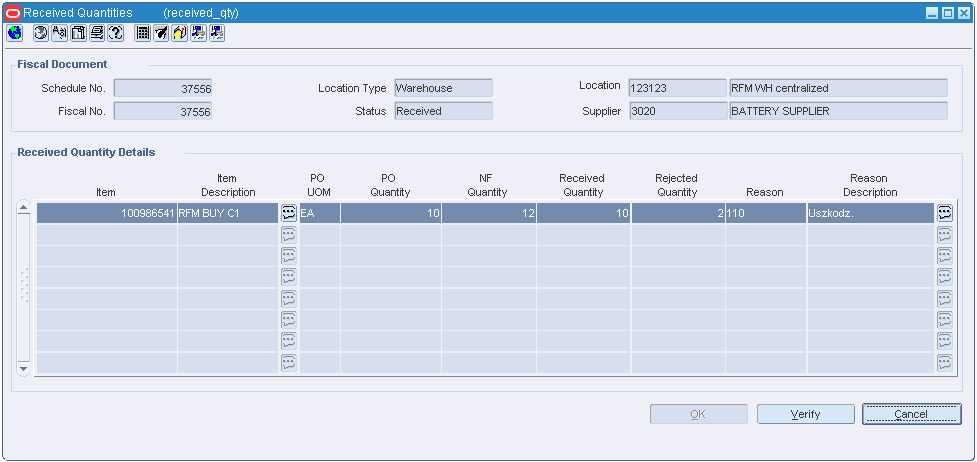This screenshot has height=462, width=977.
Task: Open the Aa find tool in toolbar
Action: coord(60,33)
